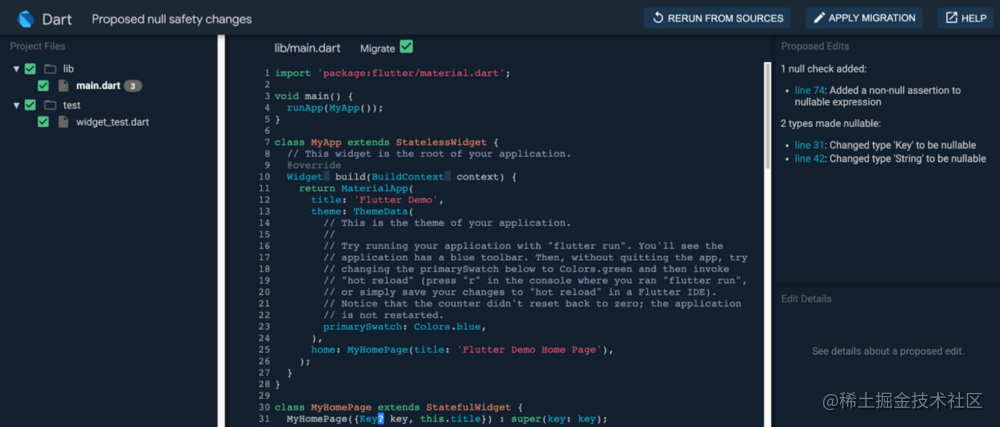The height and width of the screenshot is (427, 1000).
Task: Click the 'lib/main.dart' file path heading
Action: [307, 48]
